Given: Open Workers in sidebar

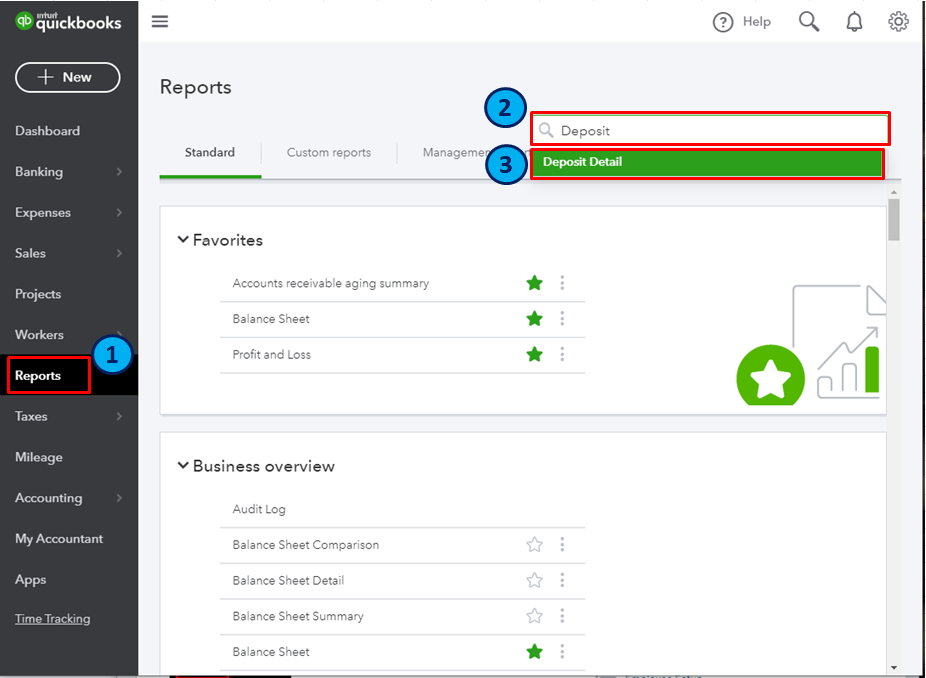Looking at the screenshot, I should (39, 335).
